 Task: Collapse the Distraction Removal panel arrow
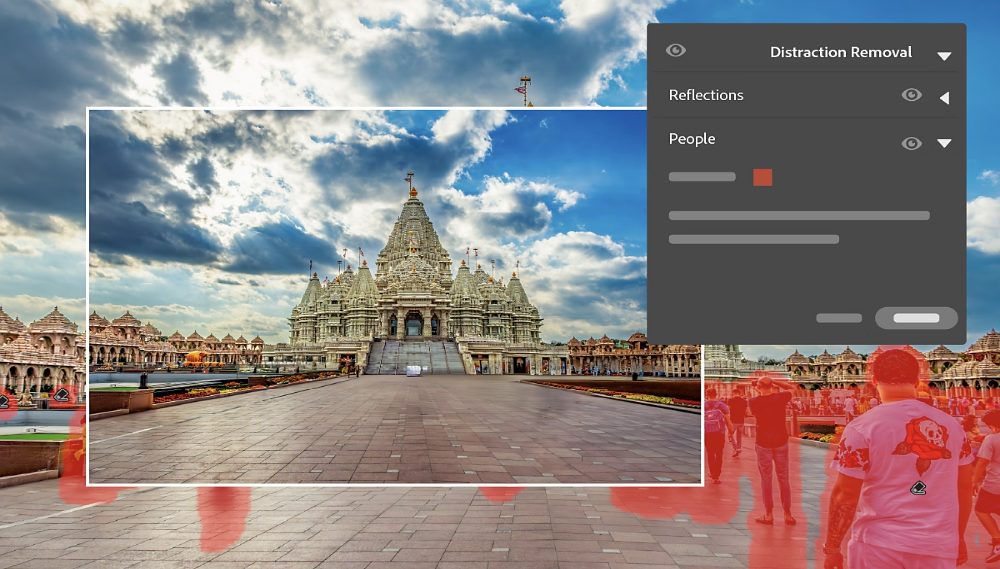click(x=944, y=56)
